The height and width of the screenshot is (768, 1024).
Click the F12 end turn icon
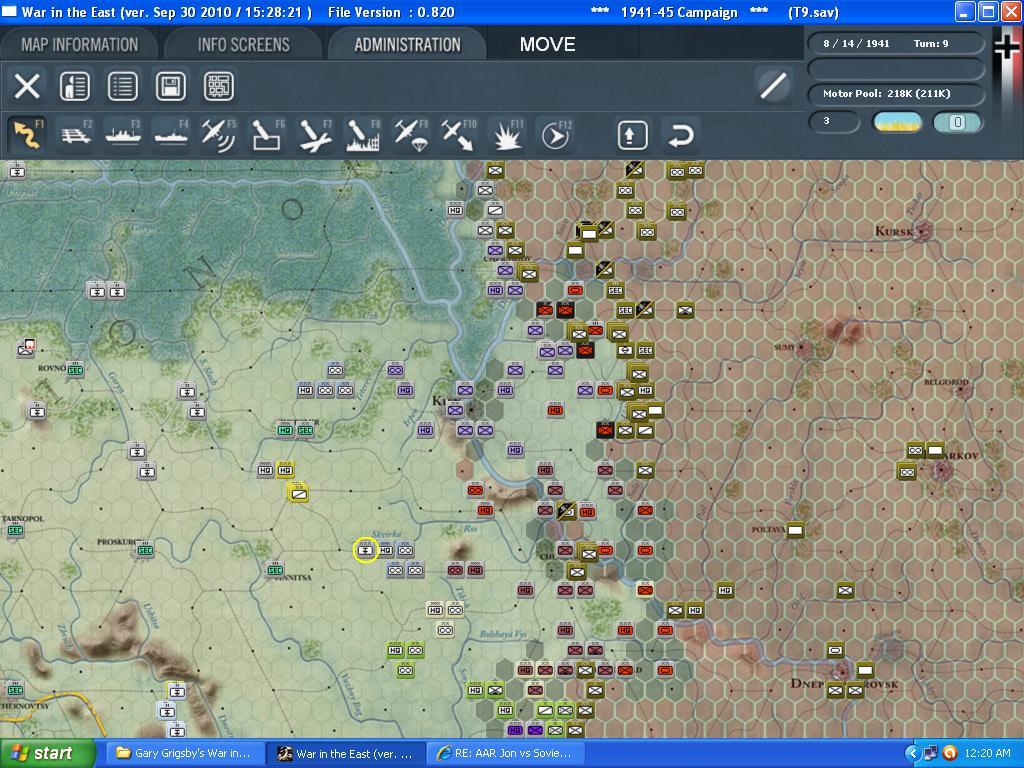point(555,135)
